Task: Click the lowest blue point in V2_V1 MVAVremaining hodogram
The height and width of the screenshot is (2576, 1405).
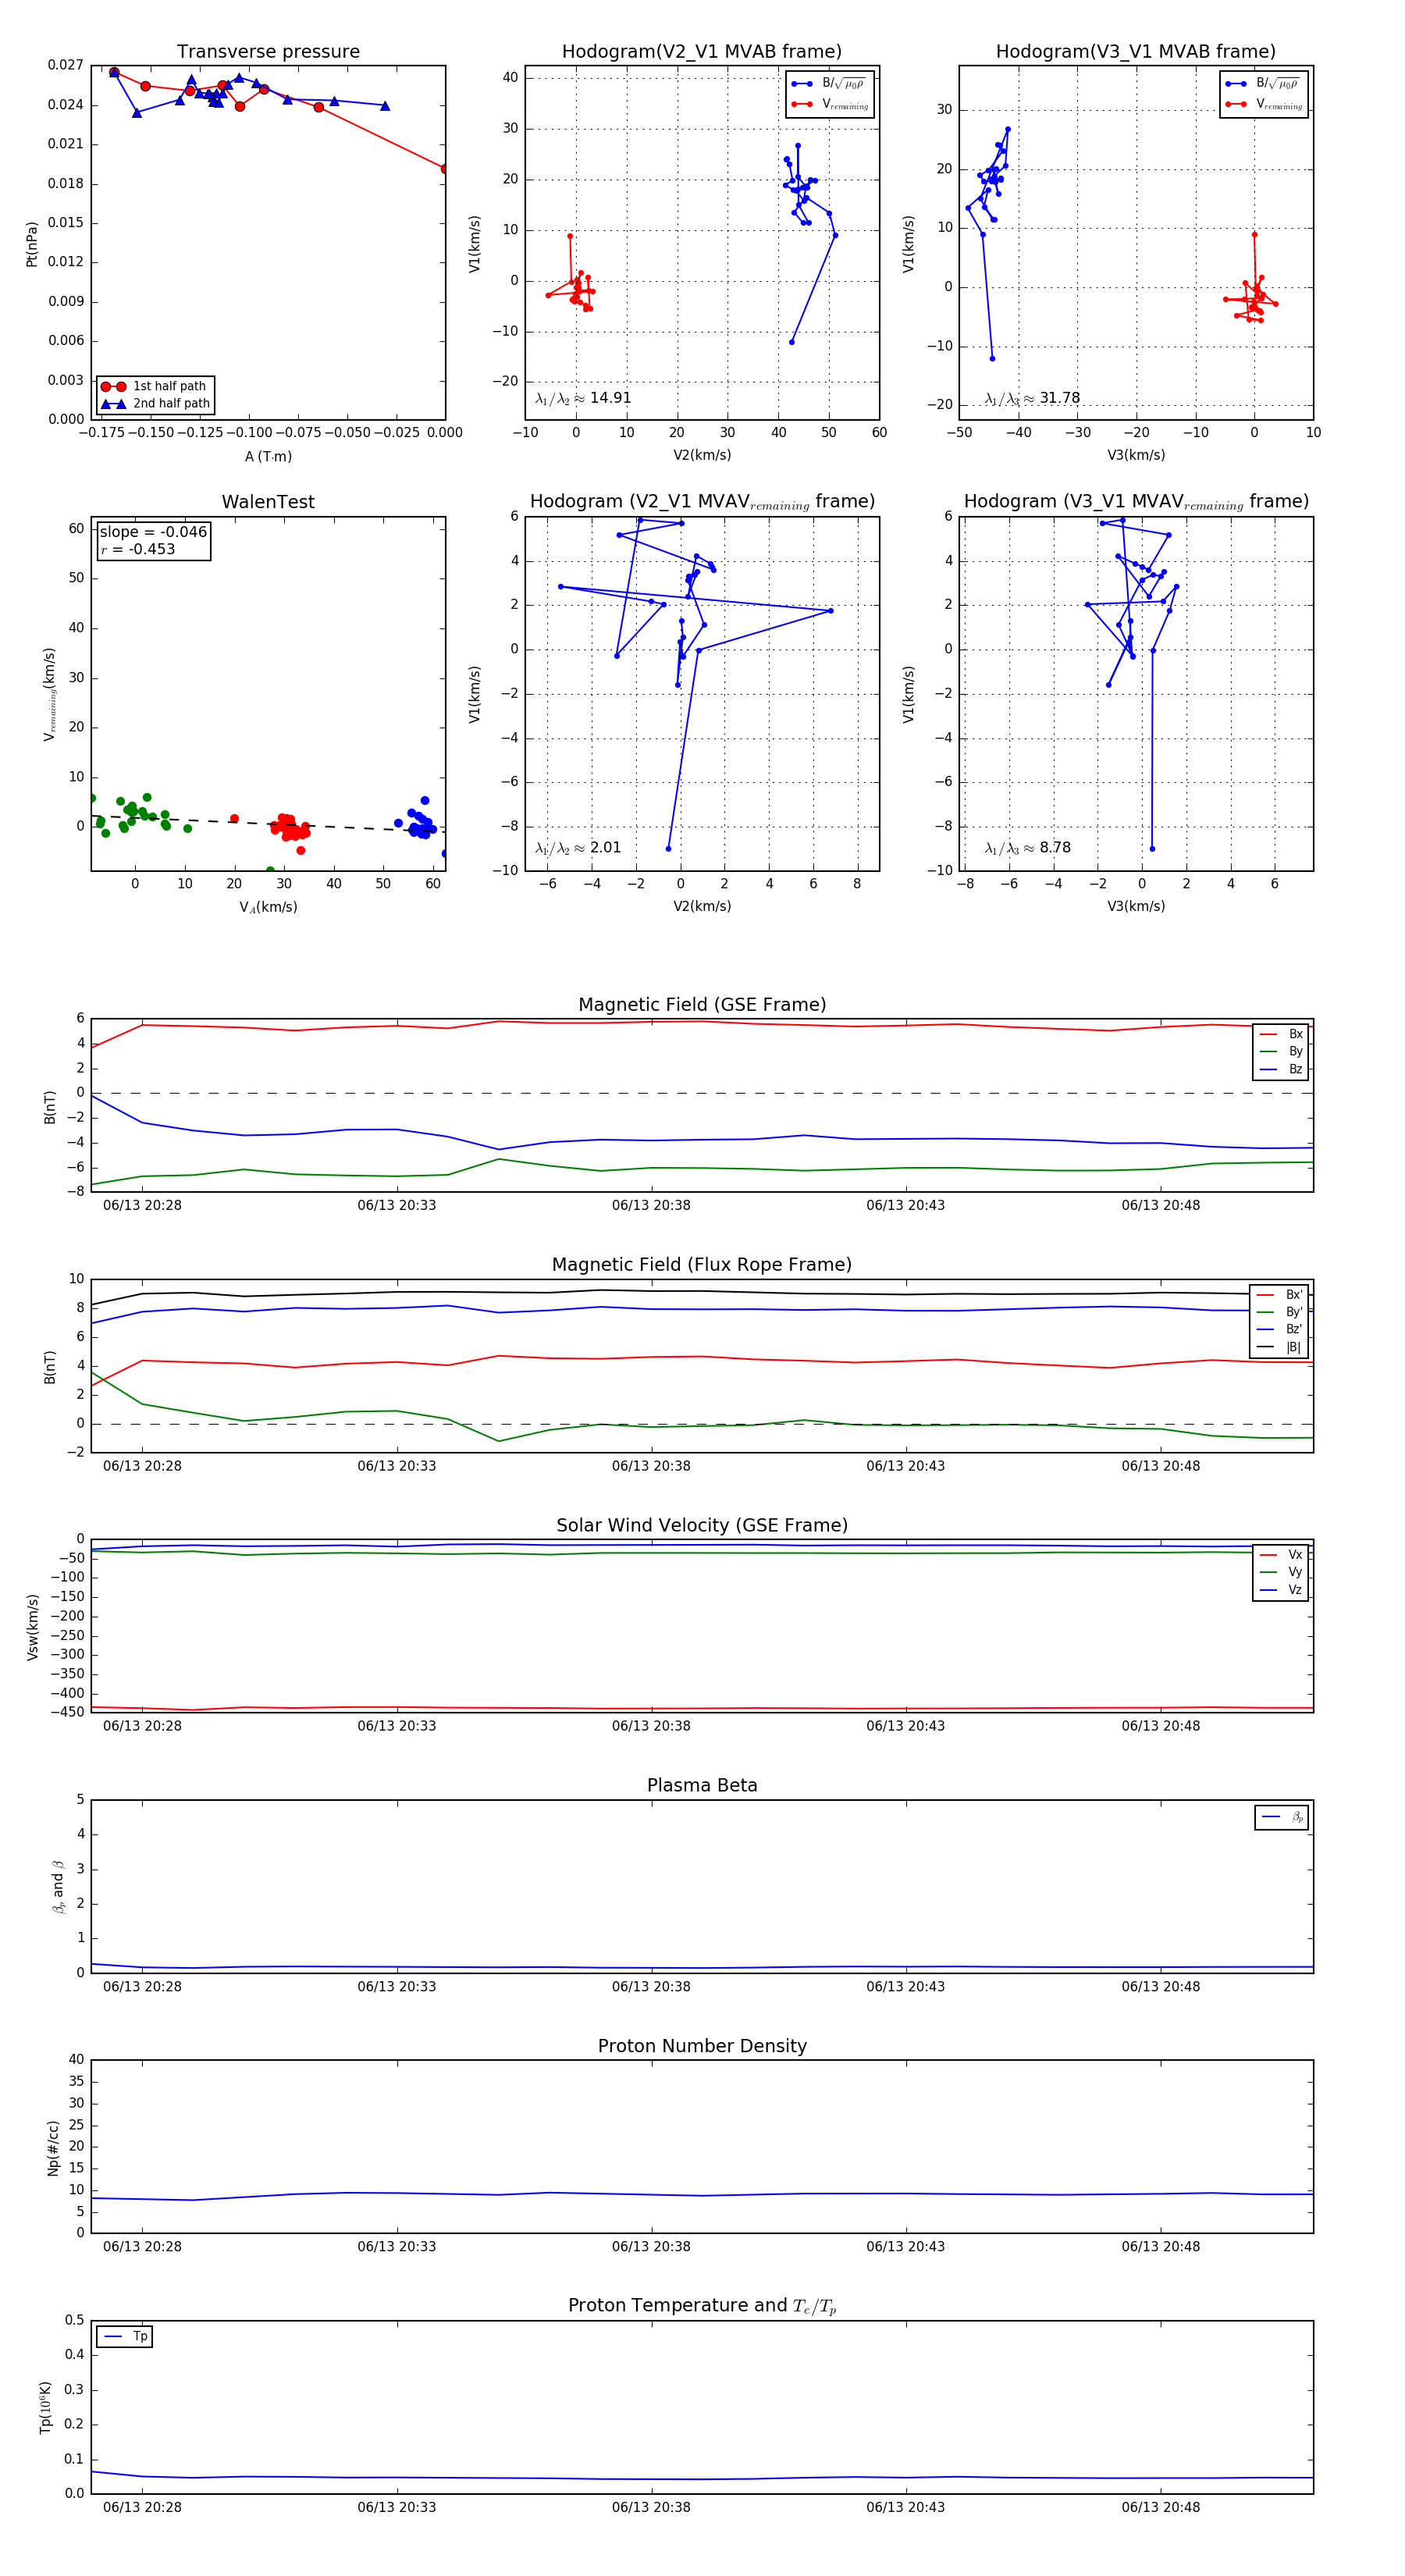Action: coord(668,849)
